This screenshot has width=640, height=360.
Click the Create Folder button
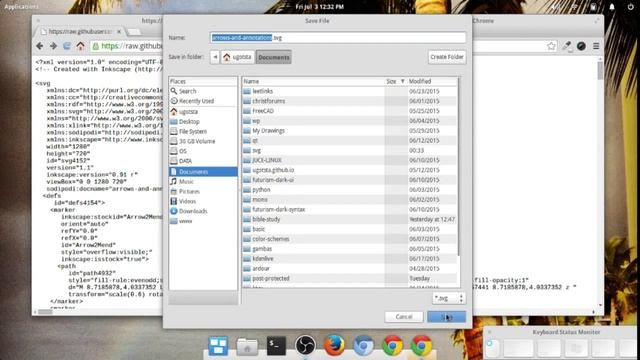(x=447, y=57)
